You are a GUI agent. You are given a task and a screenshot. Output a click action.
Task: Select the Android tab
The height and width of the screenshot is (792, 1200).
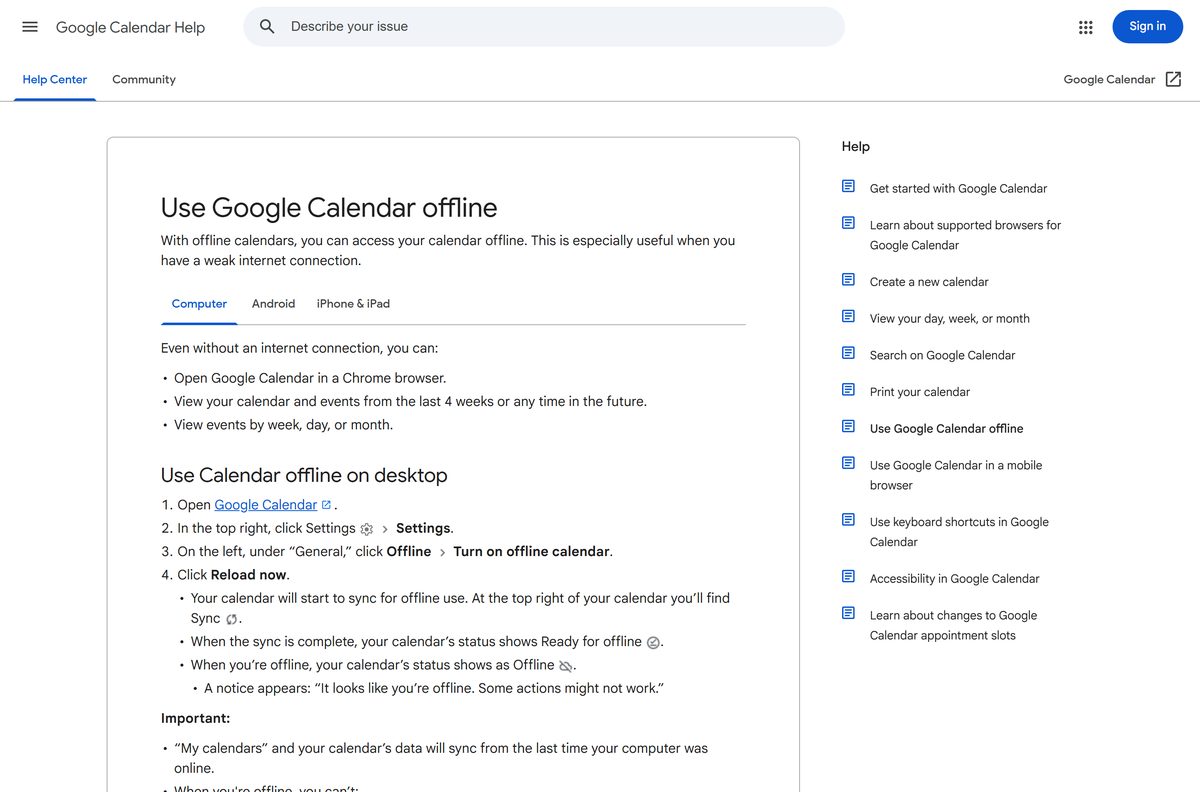click(273, 304)
